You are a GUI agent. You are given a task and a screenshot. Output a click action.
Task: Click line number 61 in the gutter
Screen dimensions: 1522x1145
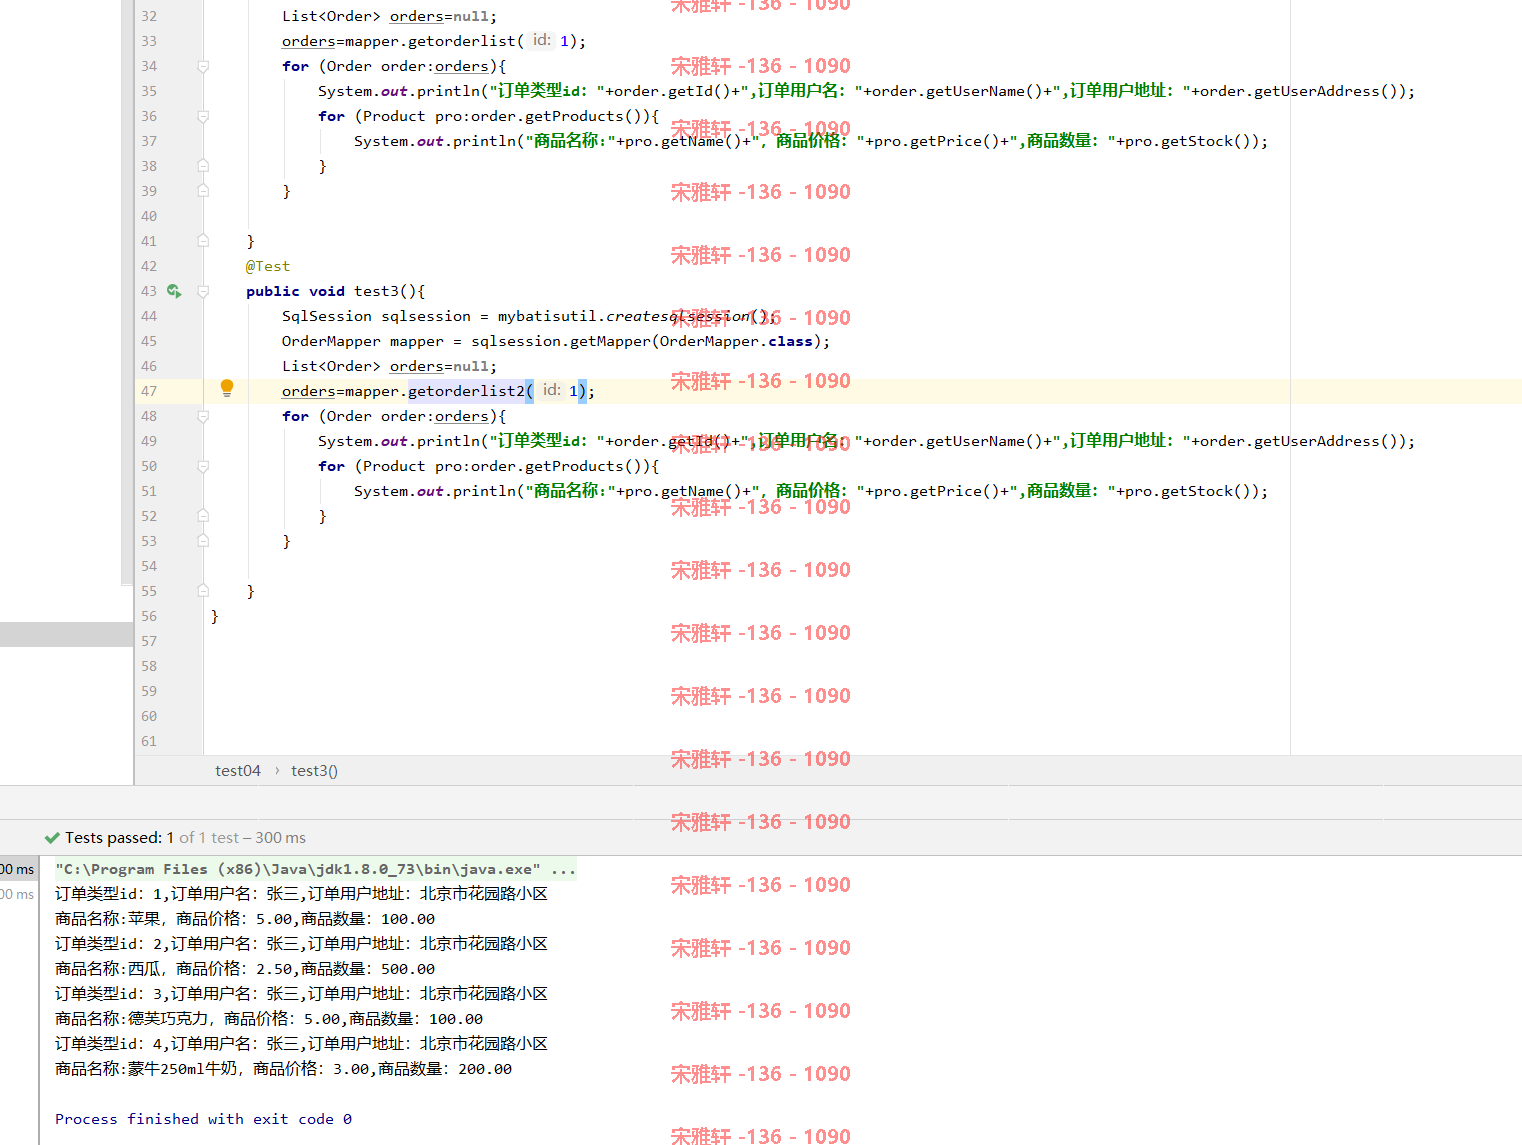point(149,741)
